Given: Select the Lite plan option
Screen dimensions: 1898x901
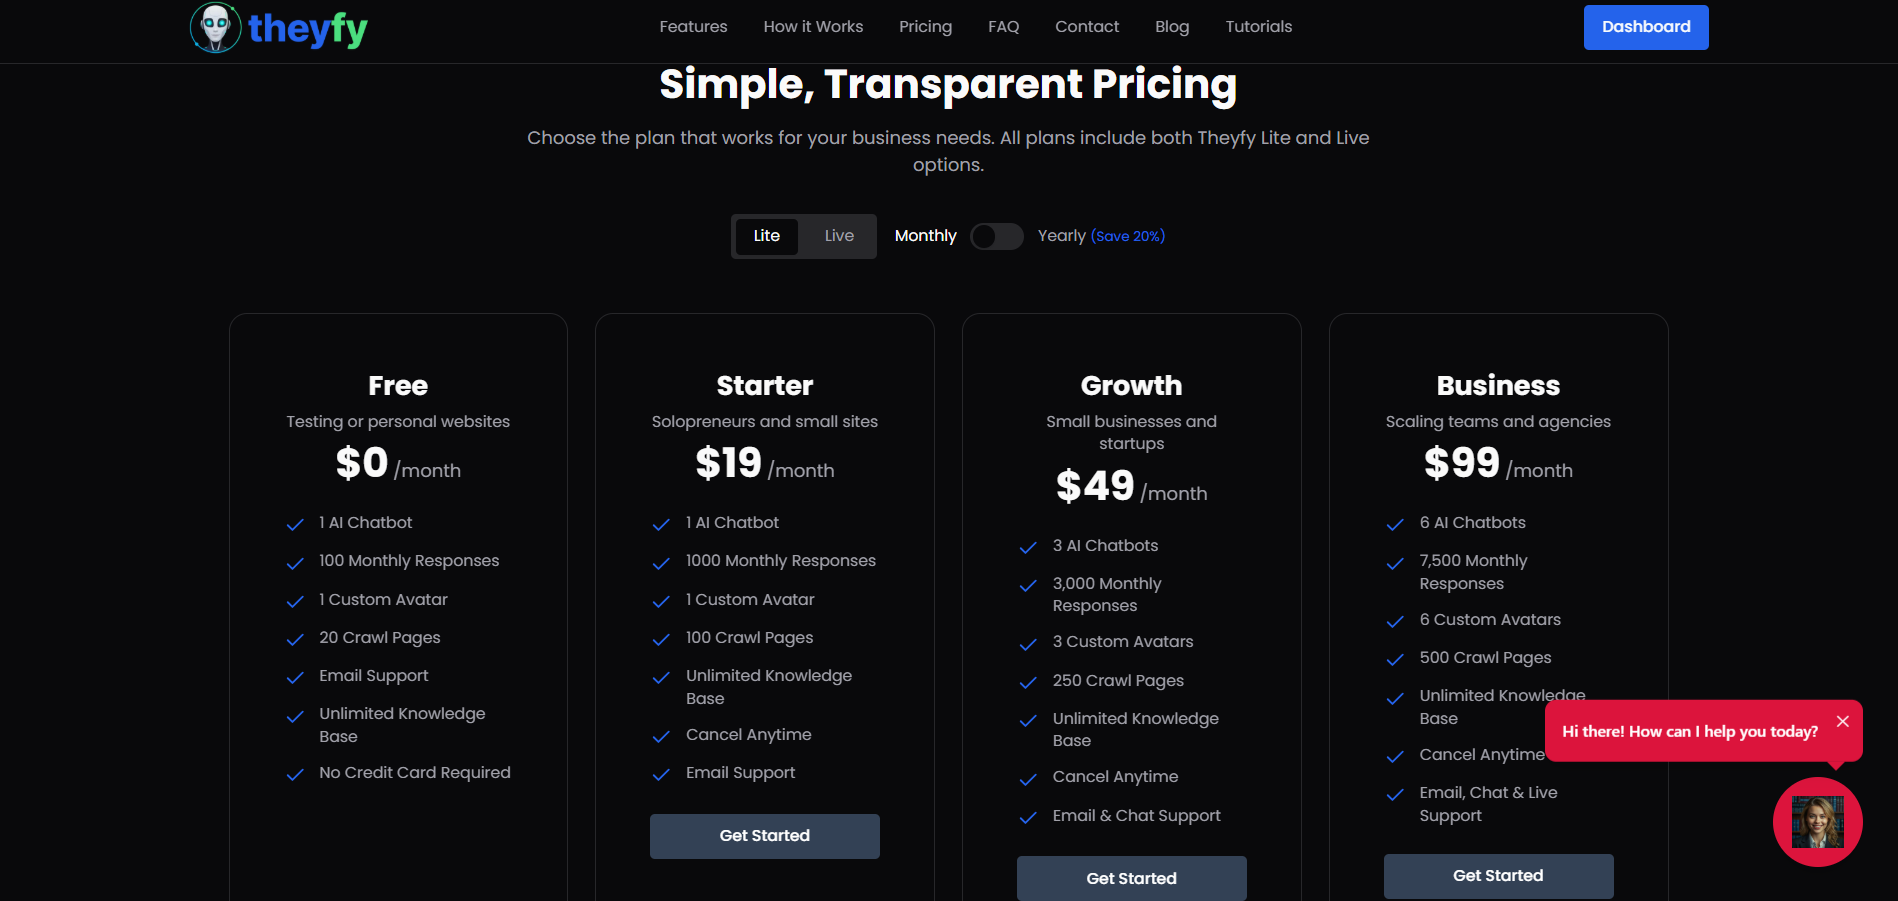Looking at the screenshot, I should click(767, 236).
